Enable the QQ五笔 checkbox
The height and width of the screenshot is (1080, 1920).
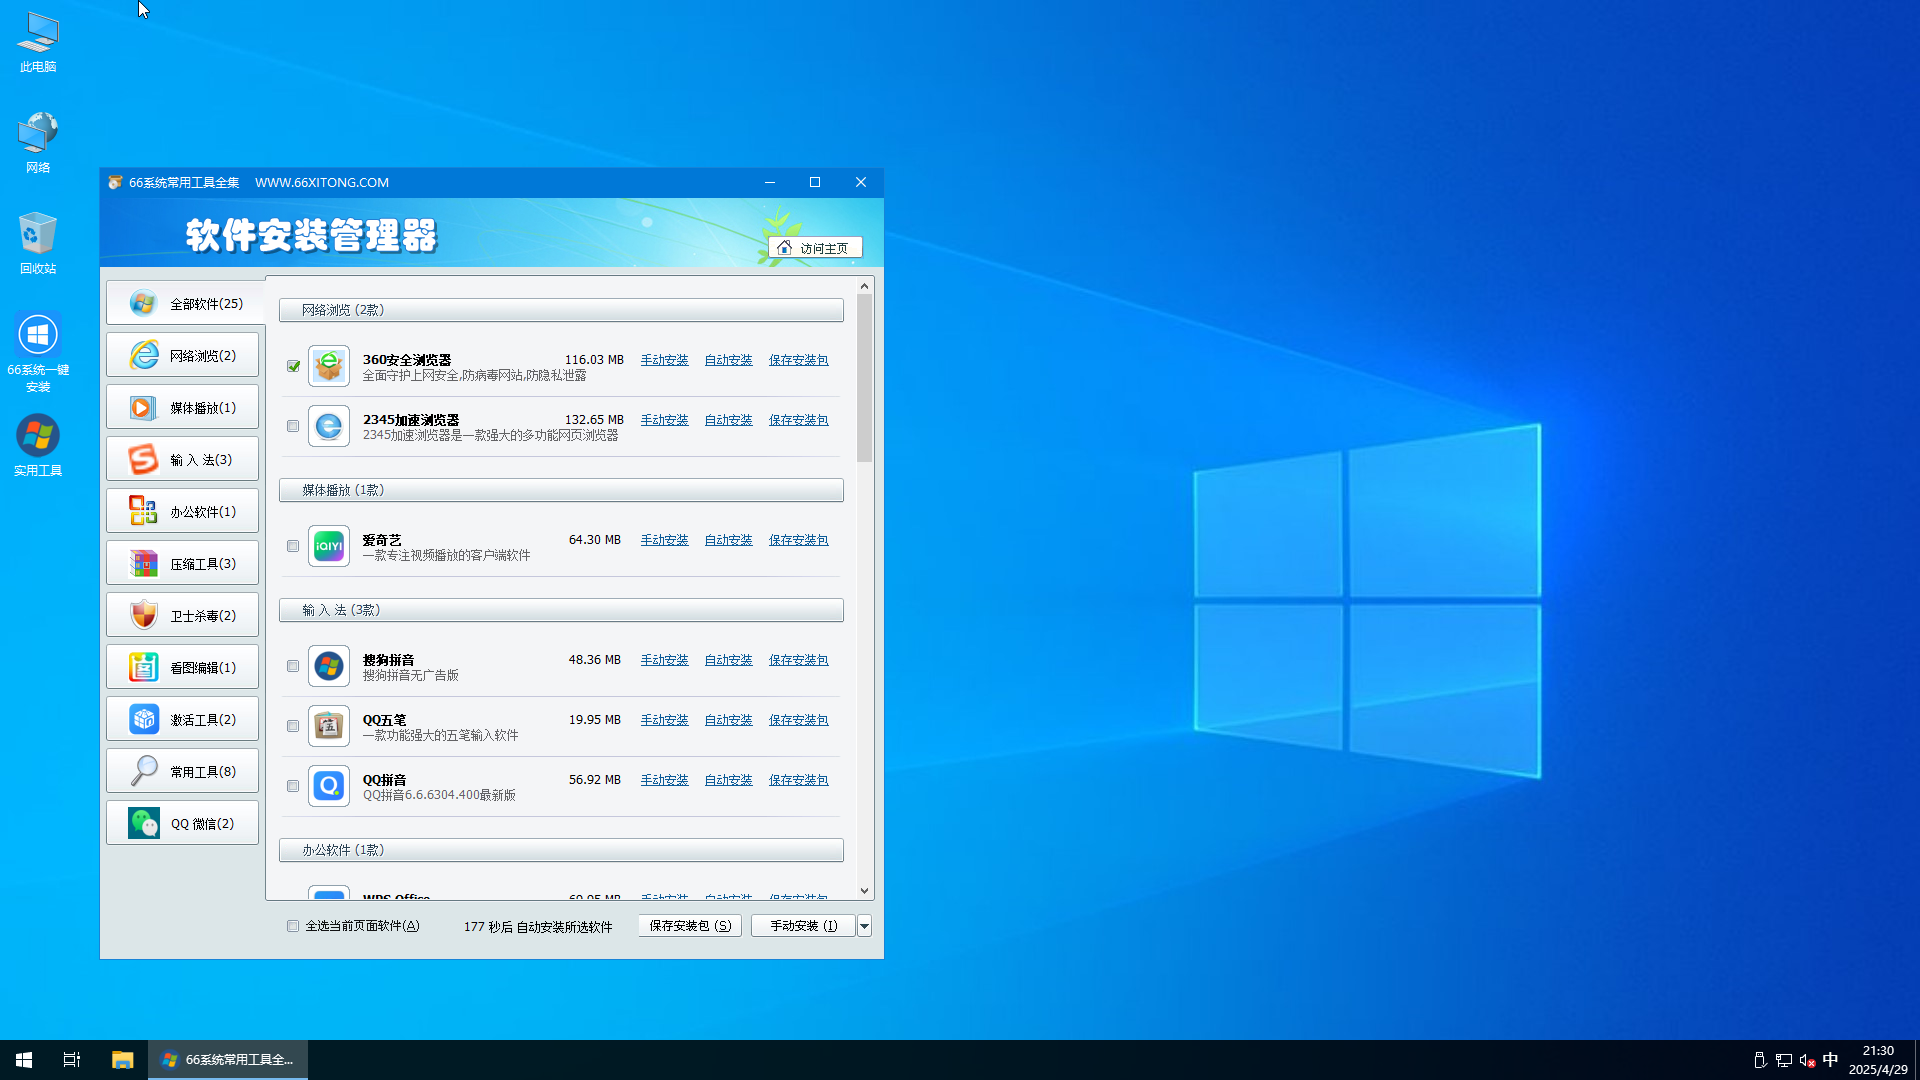click(293, 726)
